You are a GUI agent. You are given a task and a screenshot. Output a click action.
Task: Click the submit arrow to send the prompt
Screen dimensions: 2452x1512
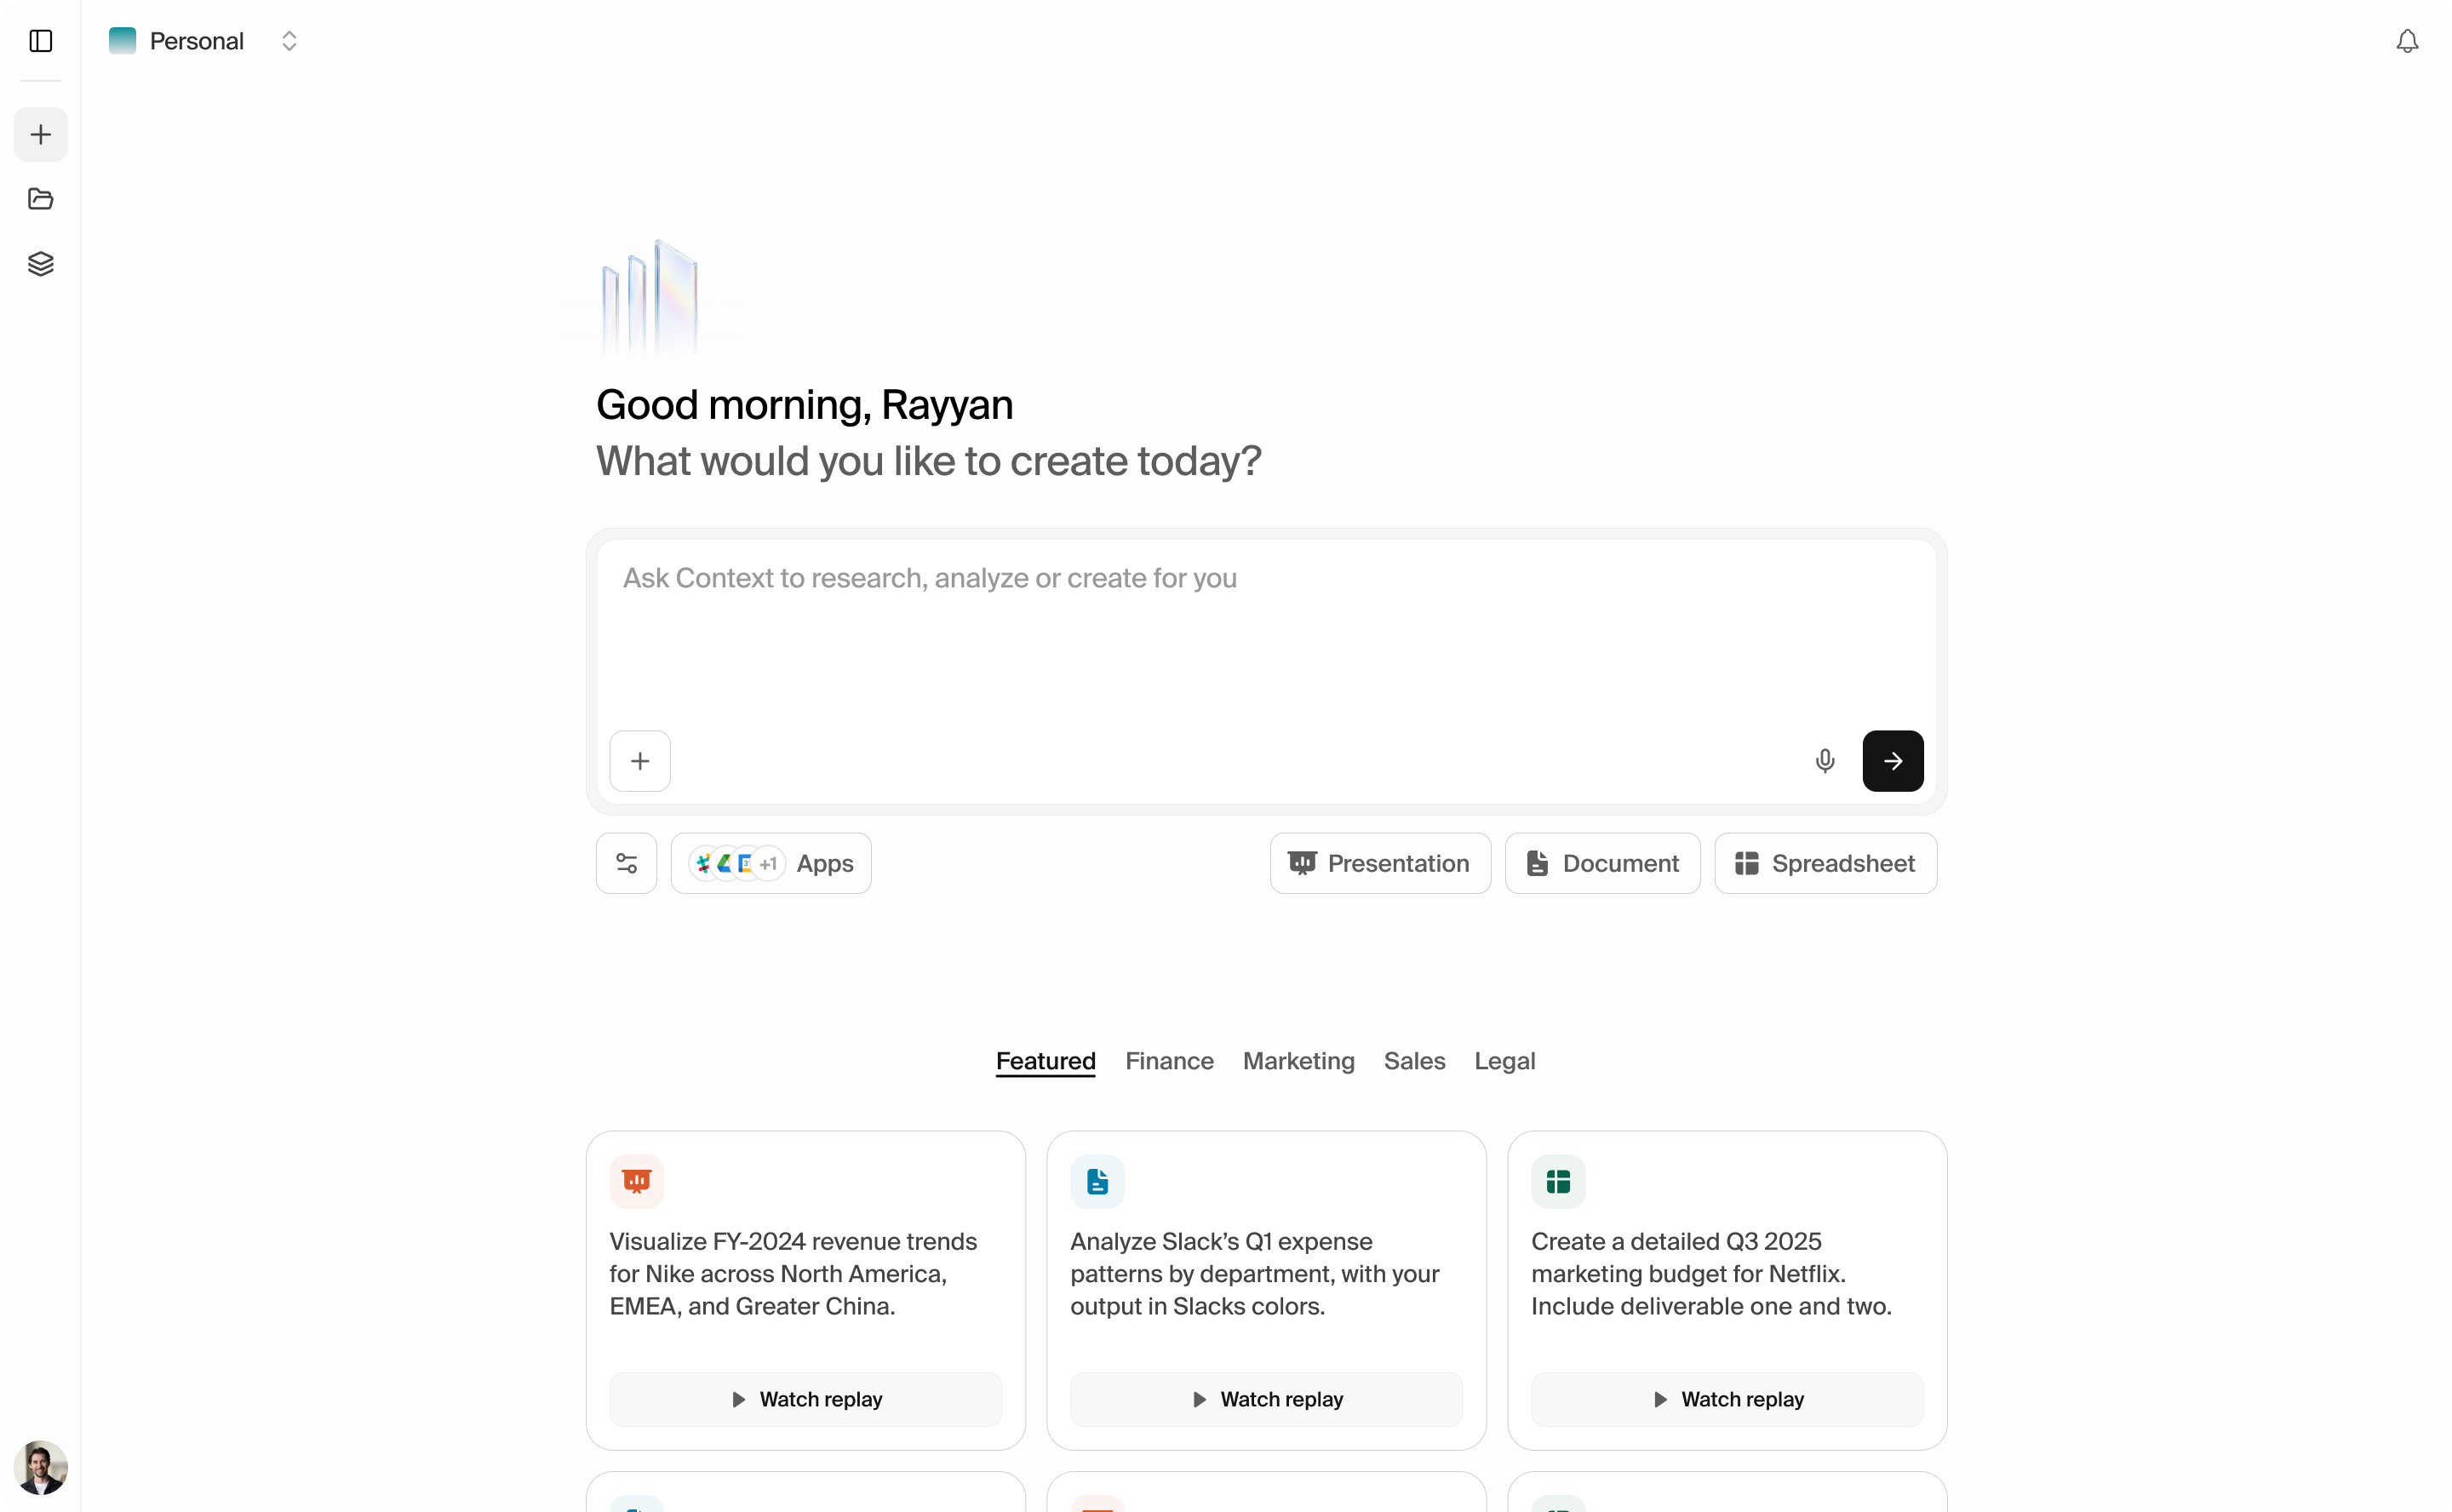coord(1892,761)
